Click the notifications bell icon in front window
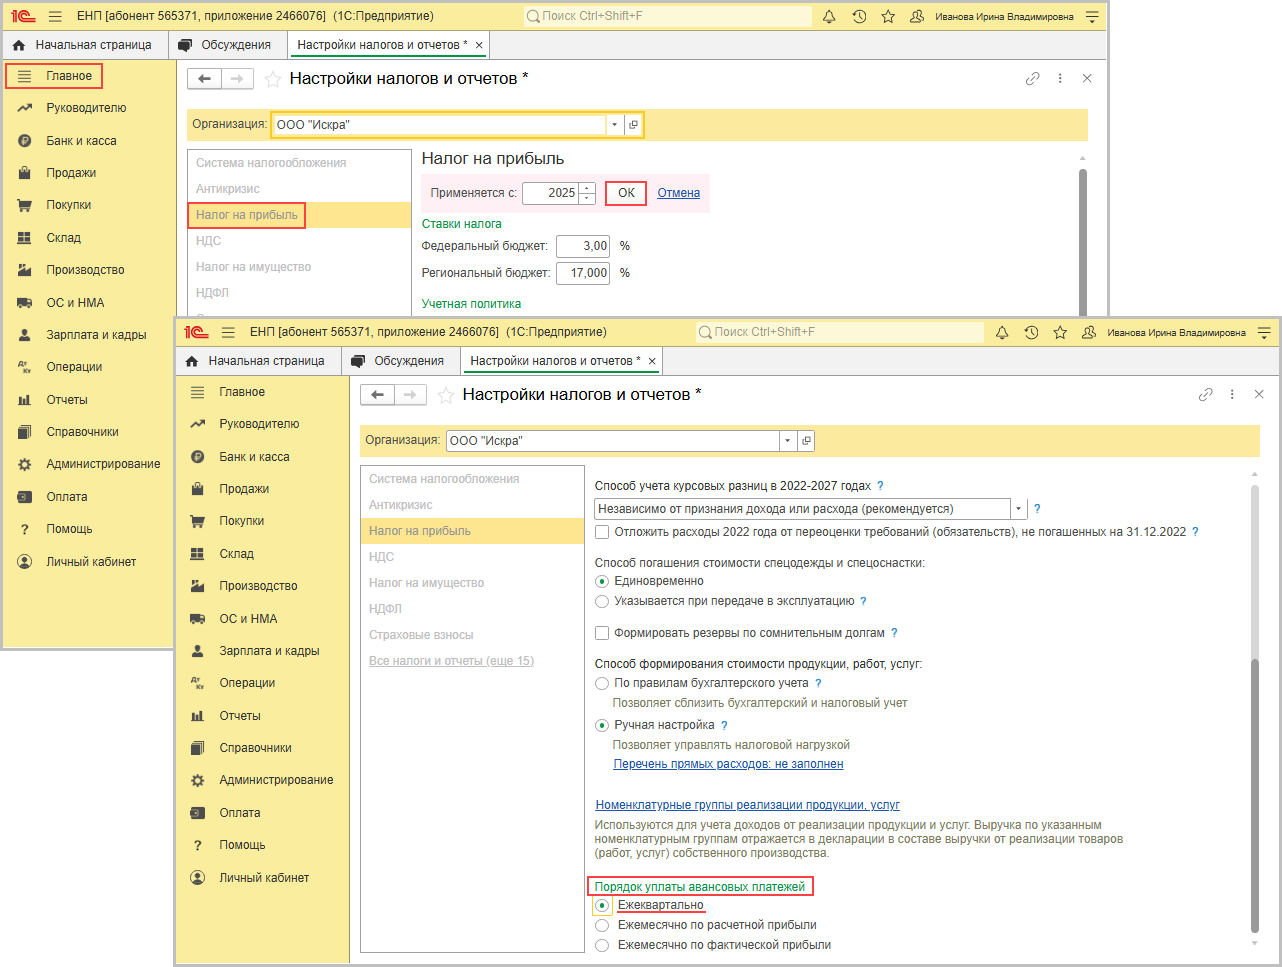The width and height of the screenshot is (1282, 967). [x=1002, y=333]
